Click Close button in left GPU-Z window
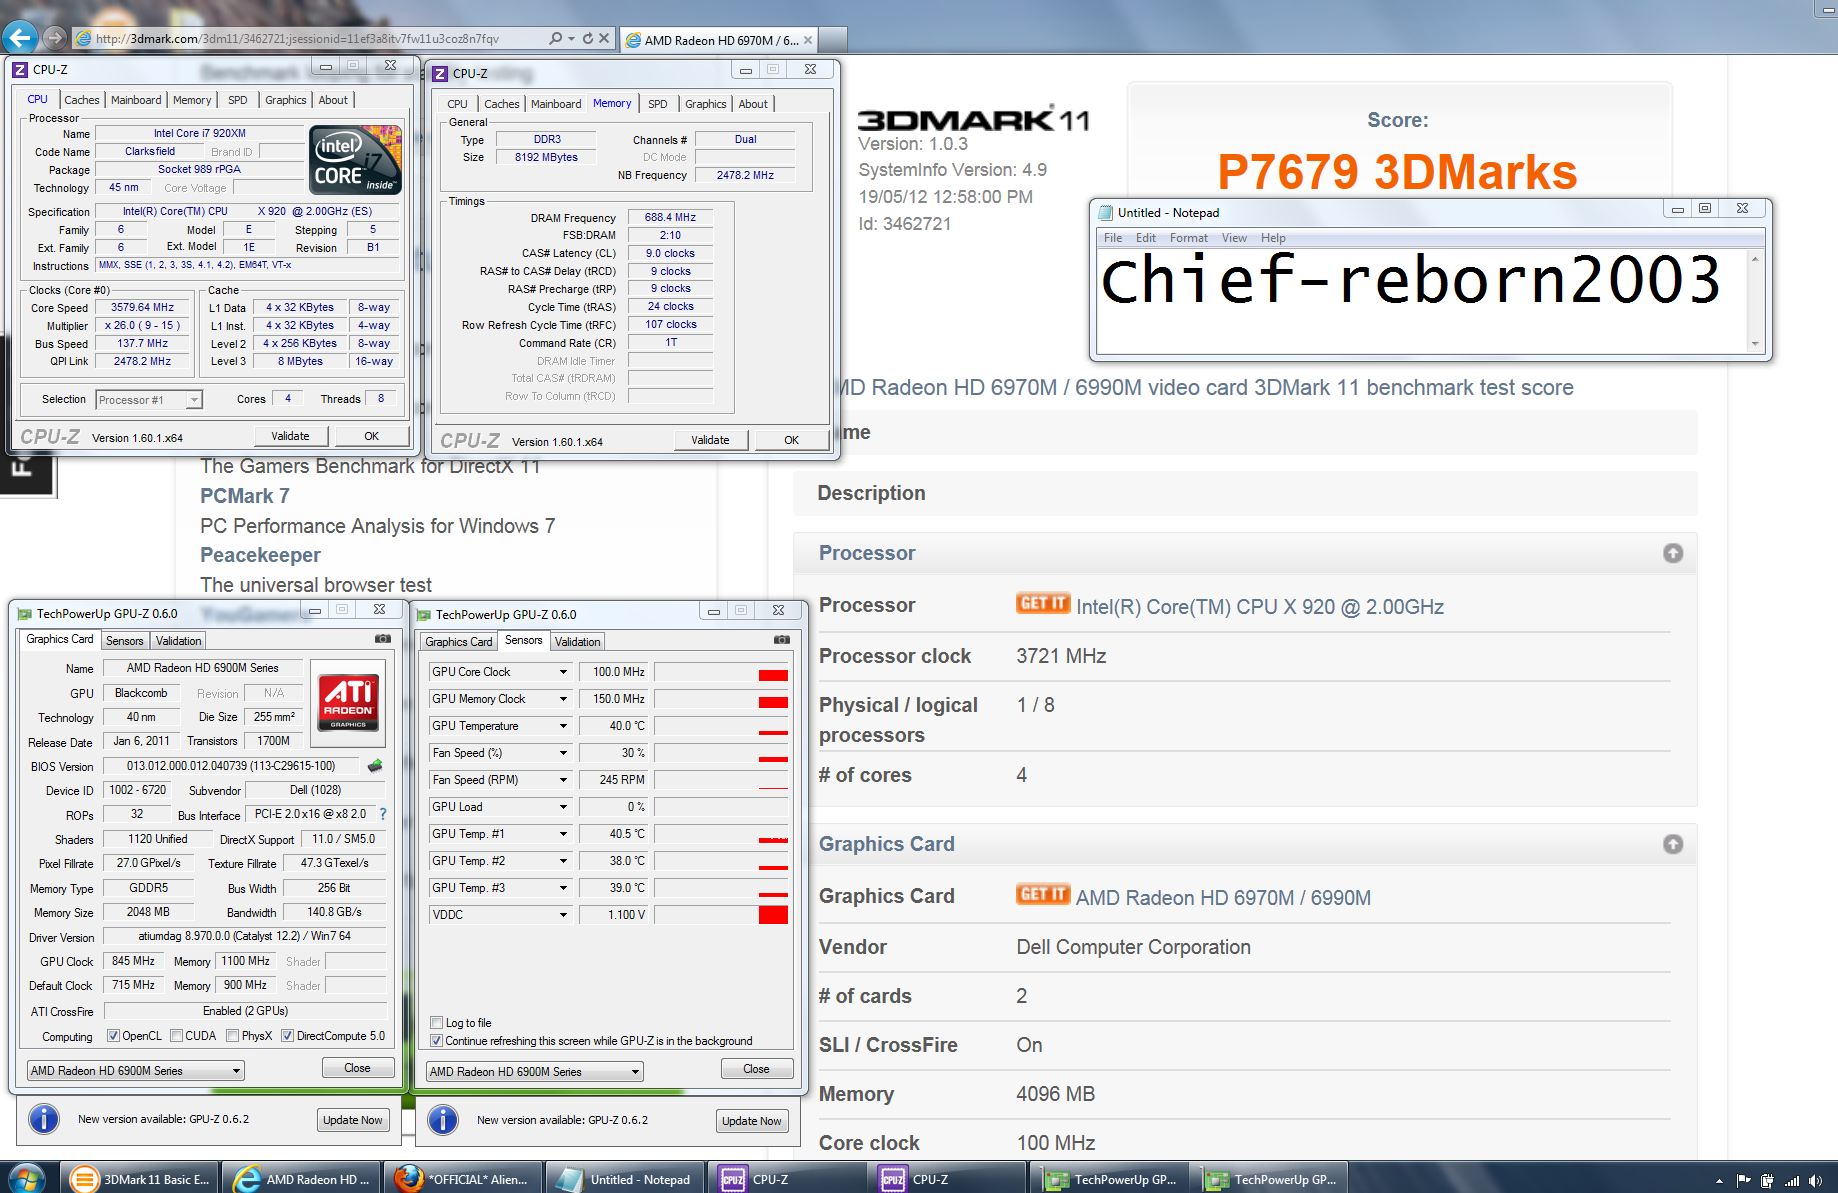 [x=357, y=1068]
